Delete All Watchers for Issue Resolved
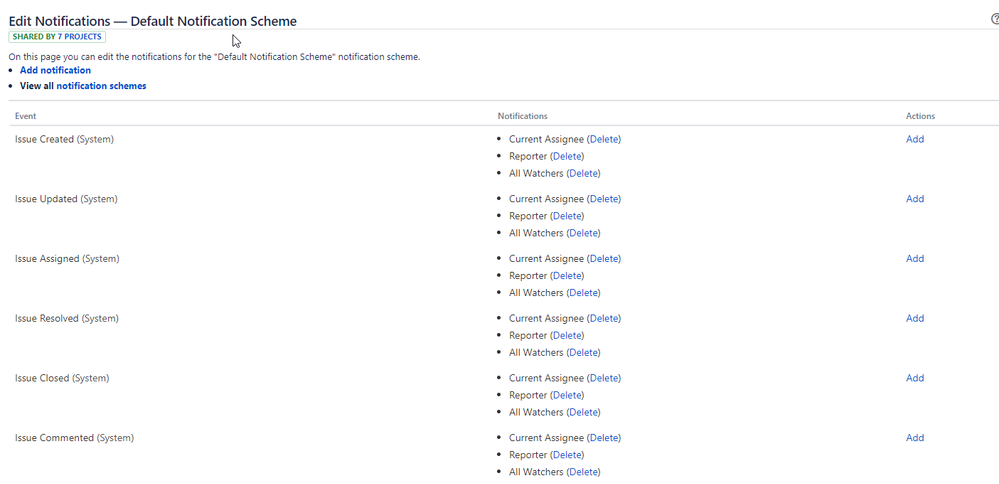 [x=583, y=353]
